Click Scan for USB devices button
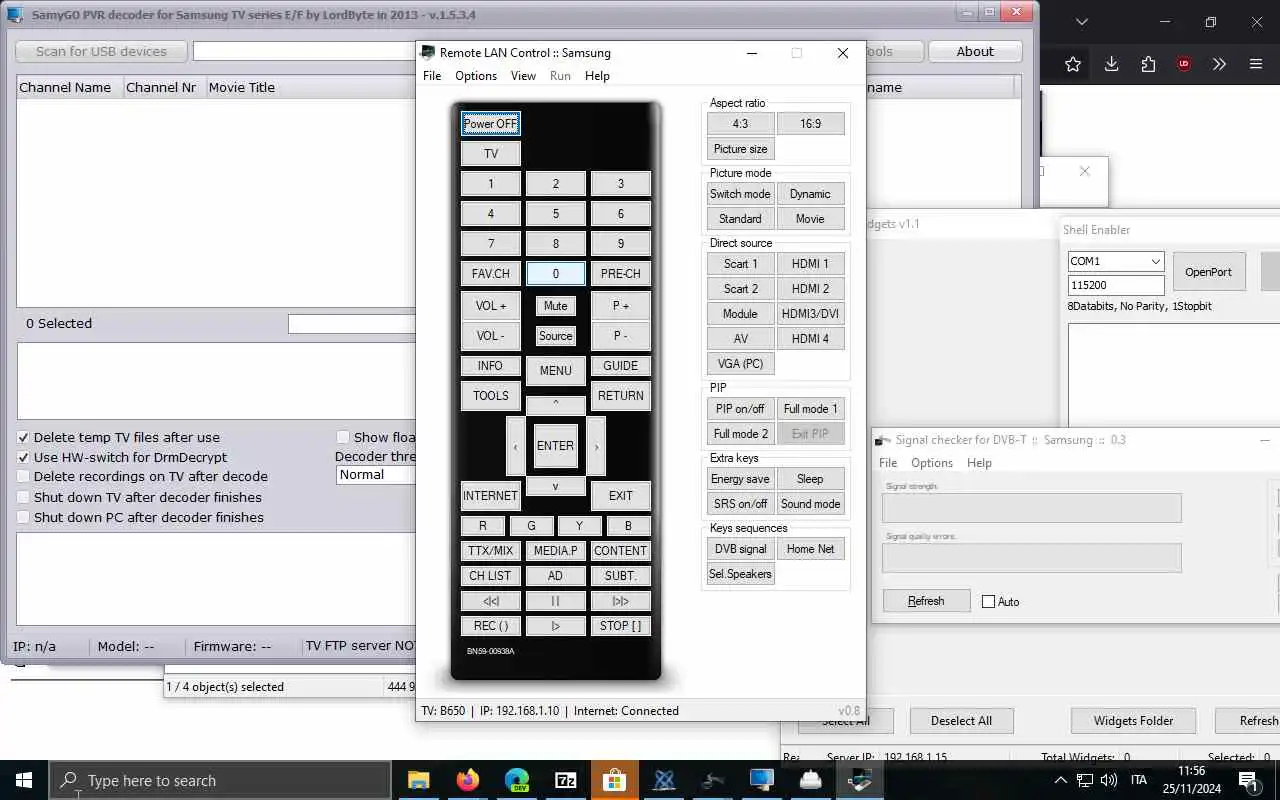This screenshot has height=800, width=1280. point(101,51)
